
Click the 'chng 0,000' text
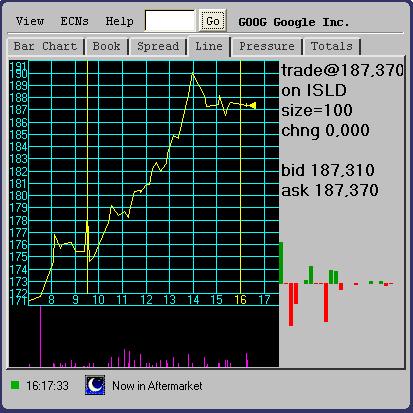coord(325,130)
